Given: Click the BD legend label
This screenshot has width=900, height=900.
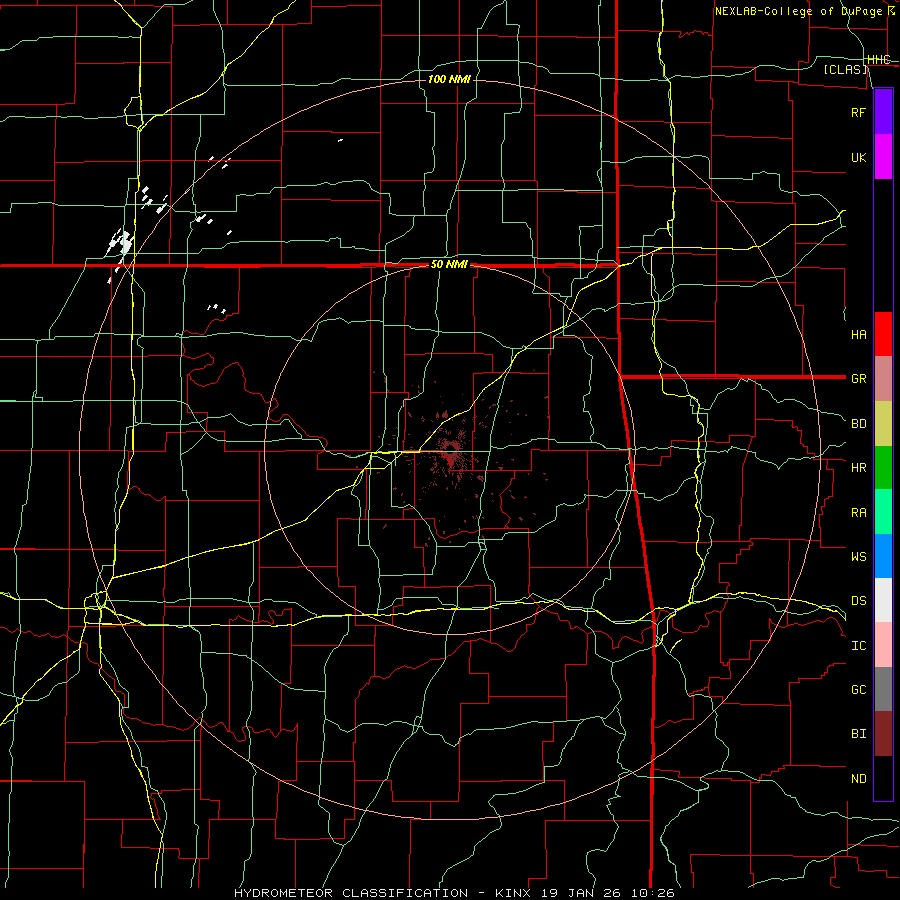Looking at the screenshot, I should (859, 424).
